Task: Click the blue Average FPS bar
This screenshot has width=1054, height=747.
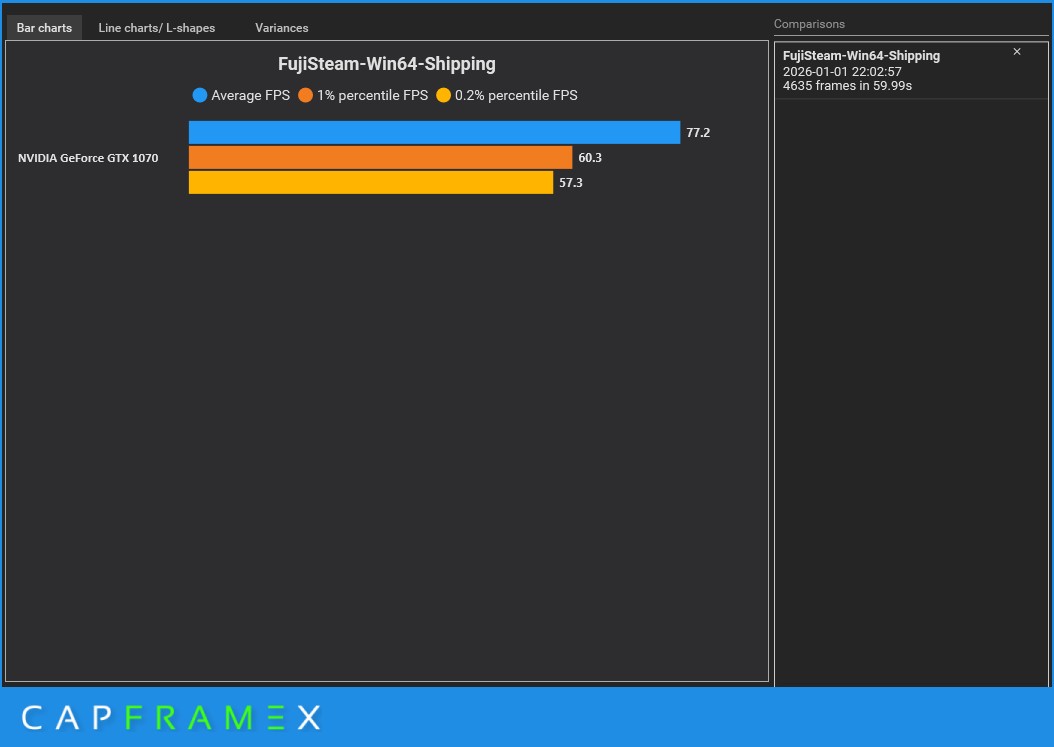Action: [x=434, y=132]
